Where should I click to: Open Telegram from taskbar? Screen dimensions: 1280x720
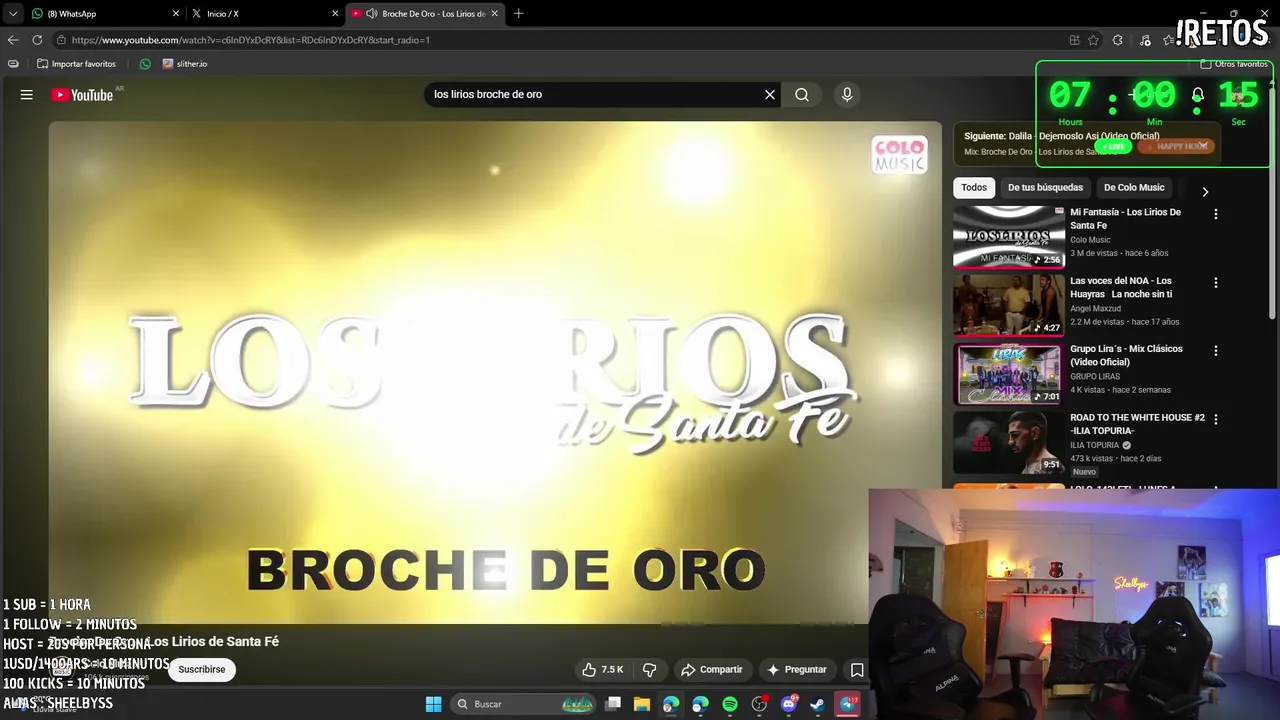coord(847,704)
